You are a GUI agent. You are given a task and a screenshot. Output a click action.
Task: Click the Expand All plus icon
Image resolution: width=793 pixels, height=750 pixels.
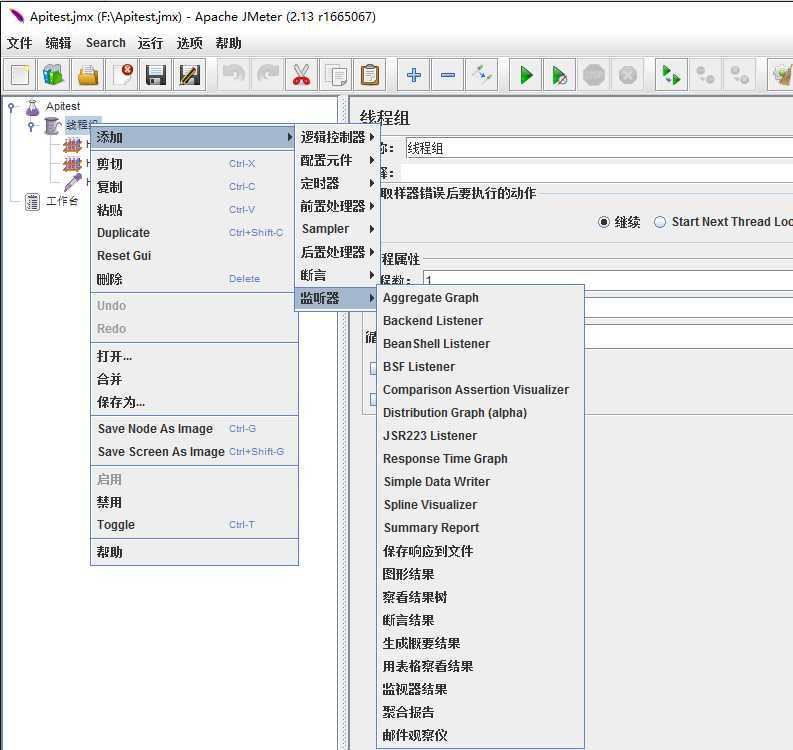coord(414,75)
